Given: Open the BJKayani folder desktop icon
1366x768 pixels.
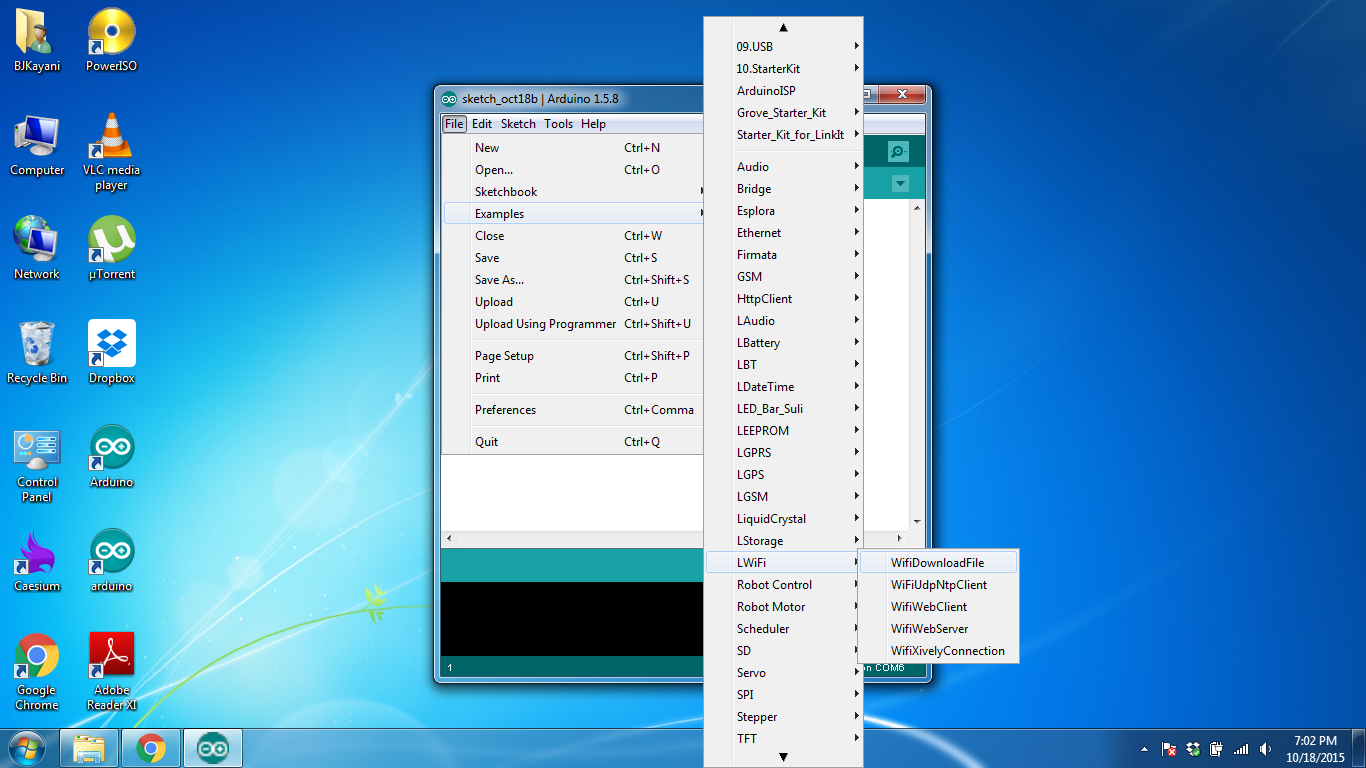Looking at the screenshot, I should 37,40.
